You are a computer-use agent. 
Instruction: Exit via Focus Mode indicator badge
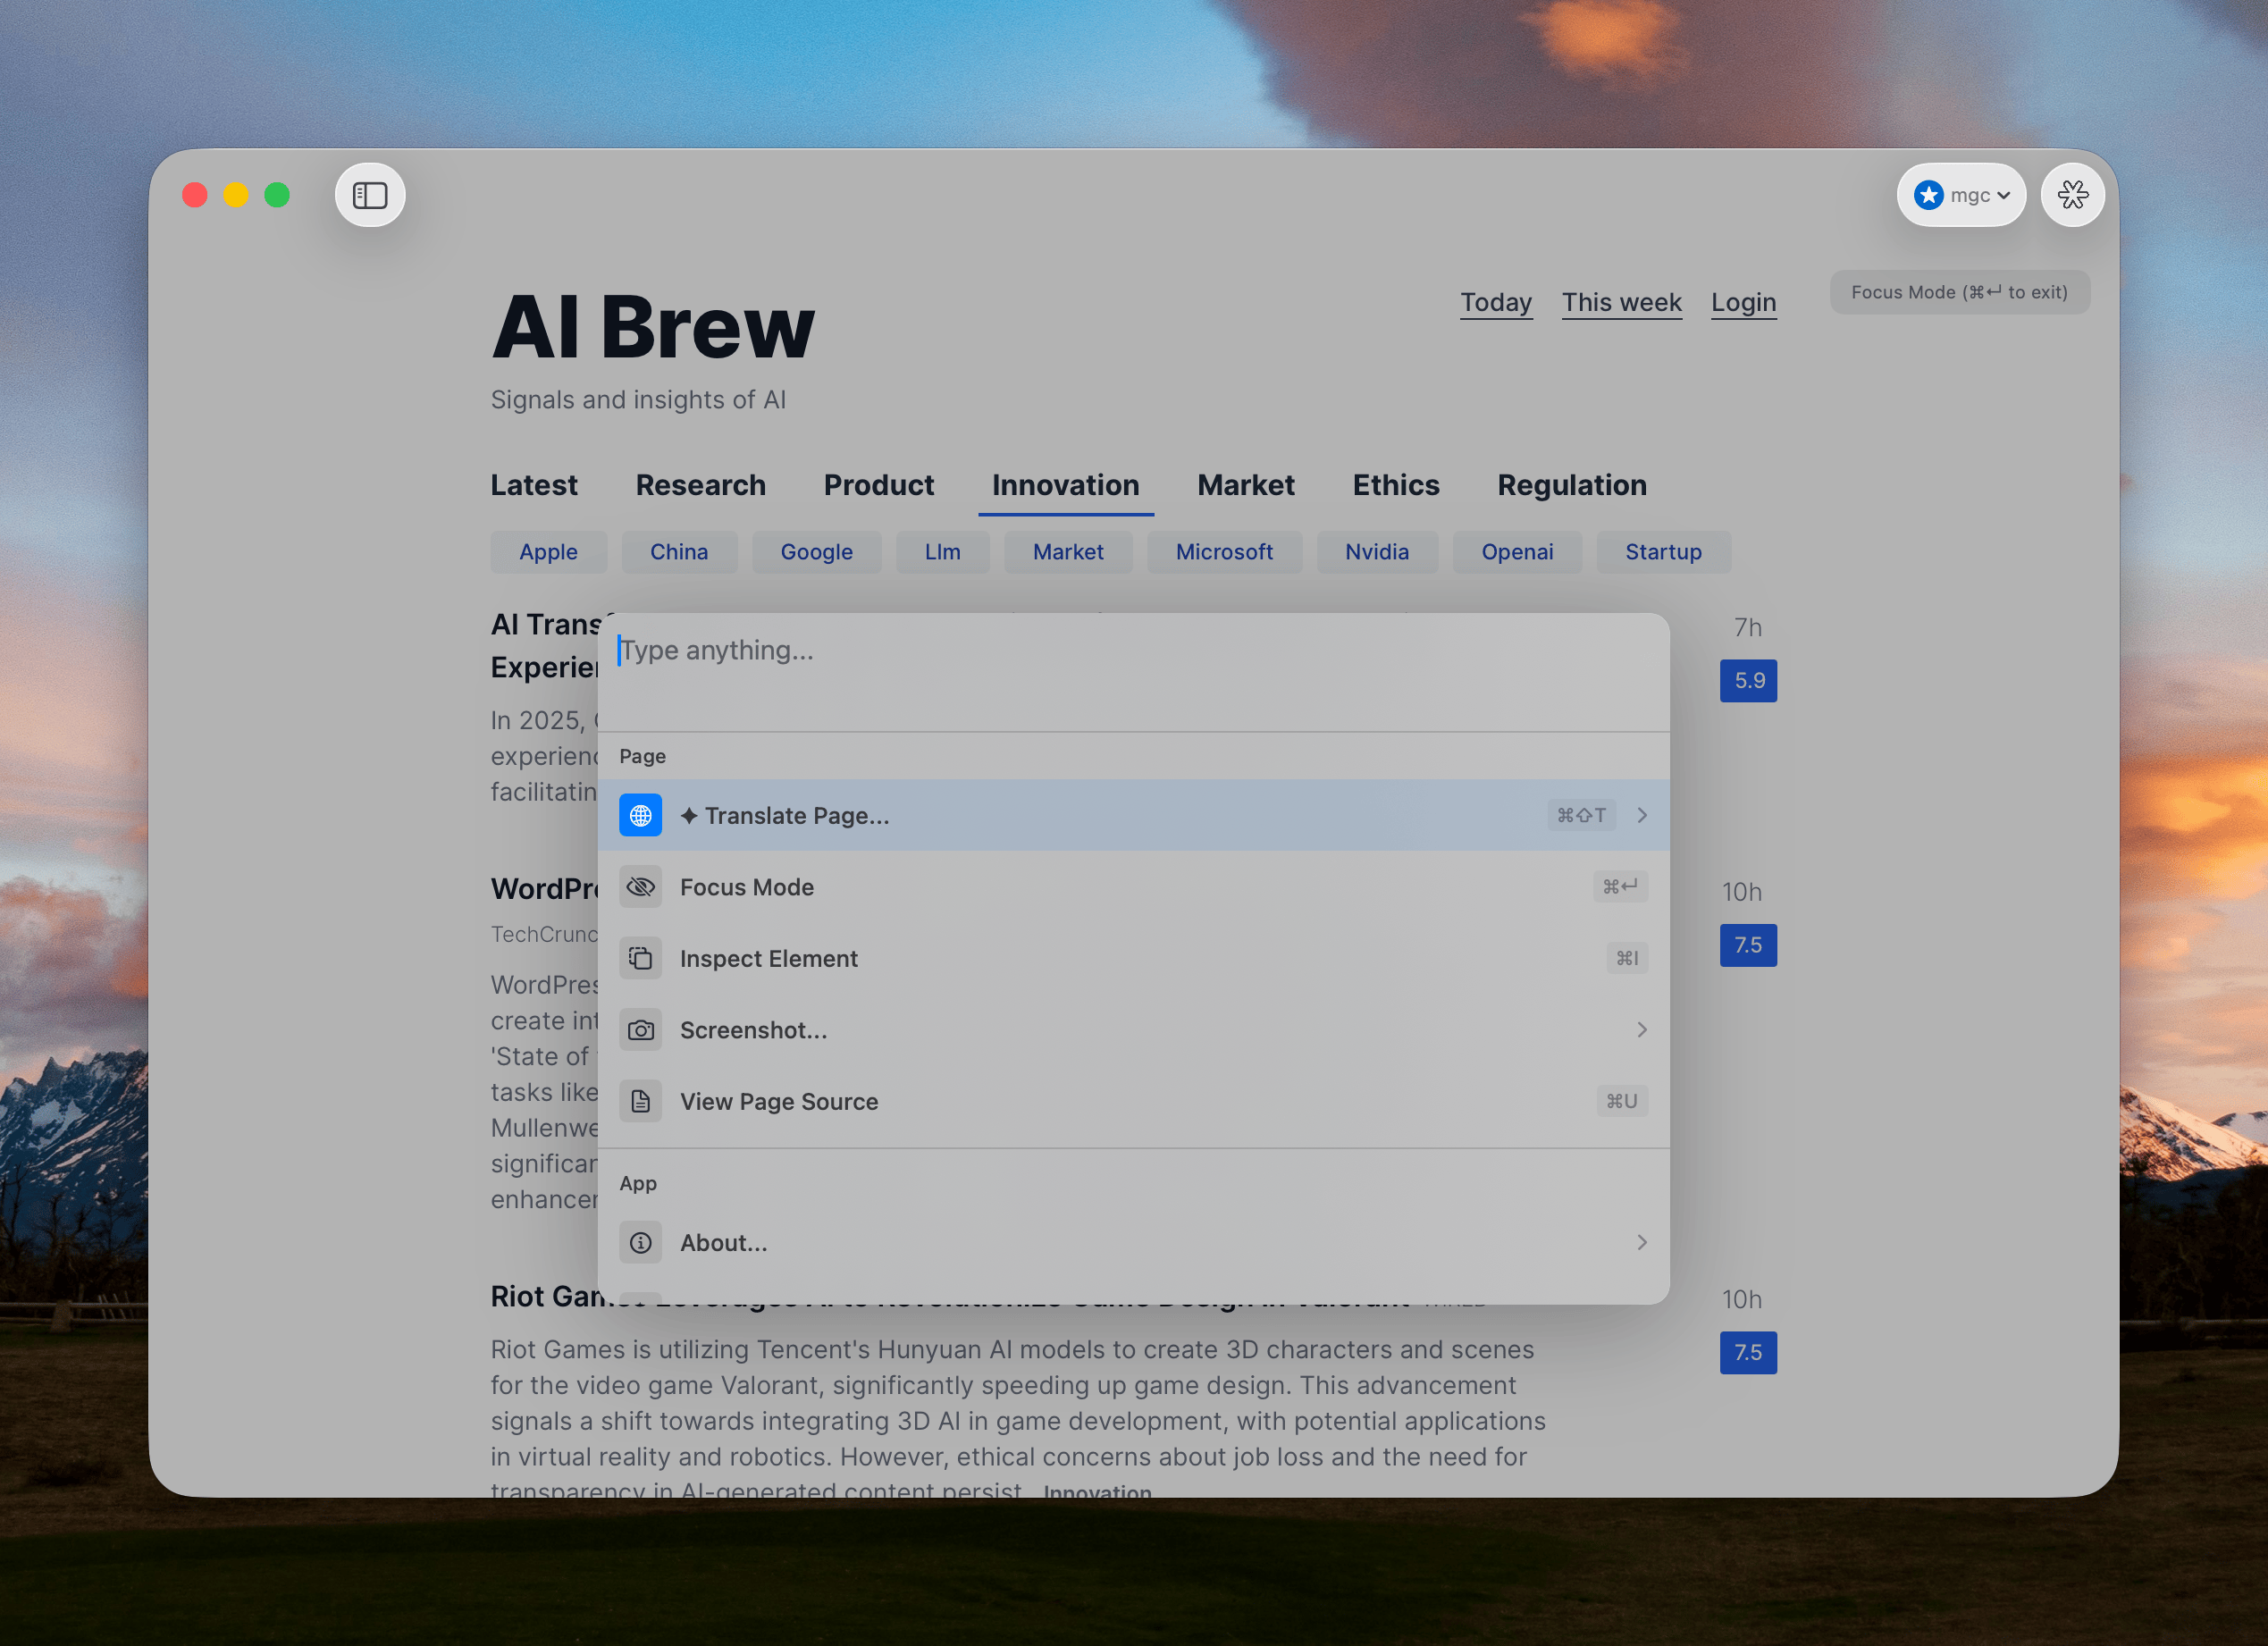pos(1958,292)
